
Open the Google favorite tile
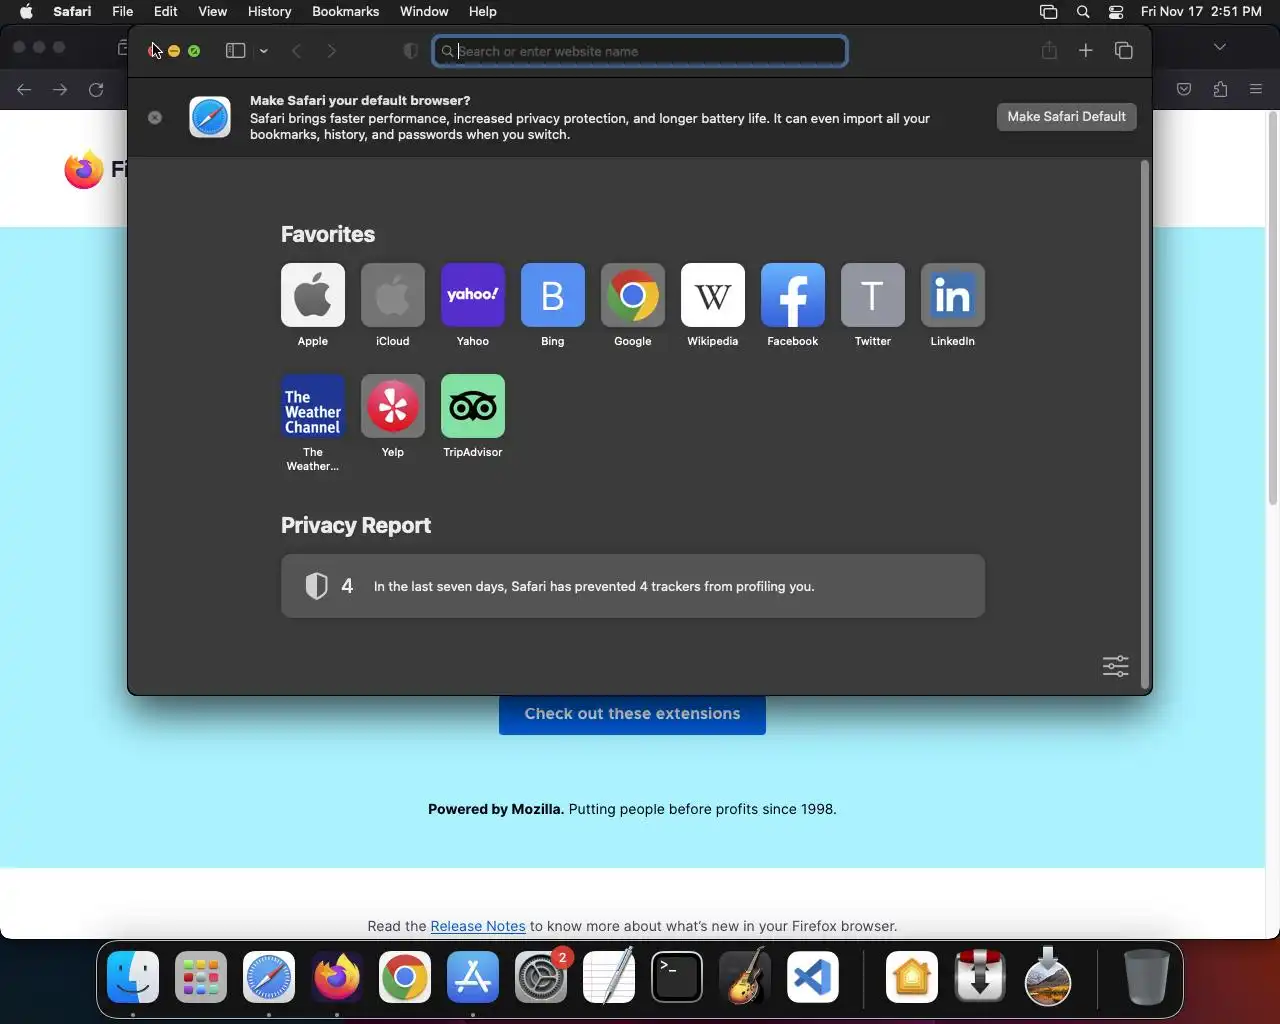coord(633,295)
